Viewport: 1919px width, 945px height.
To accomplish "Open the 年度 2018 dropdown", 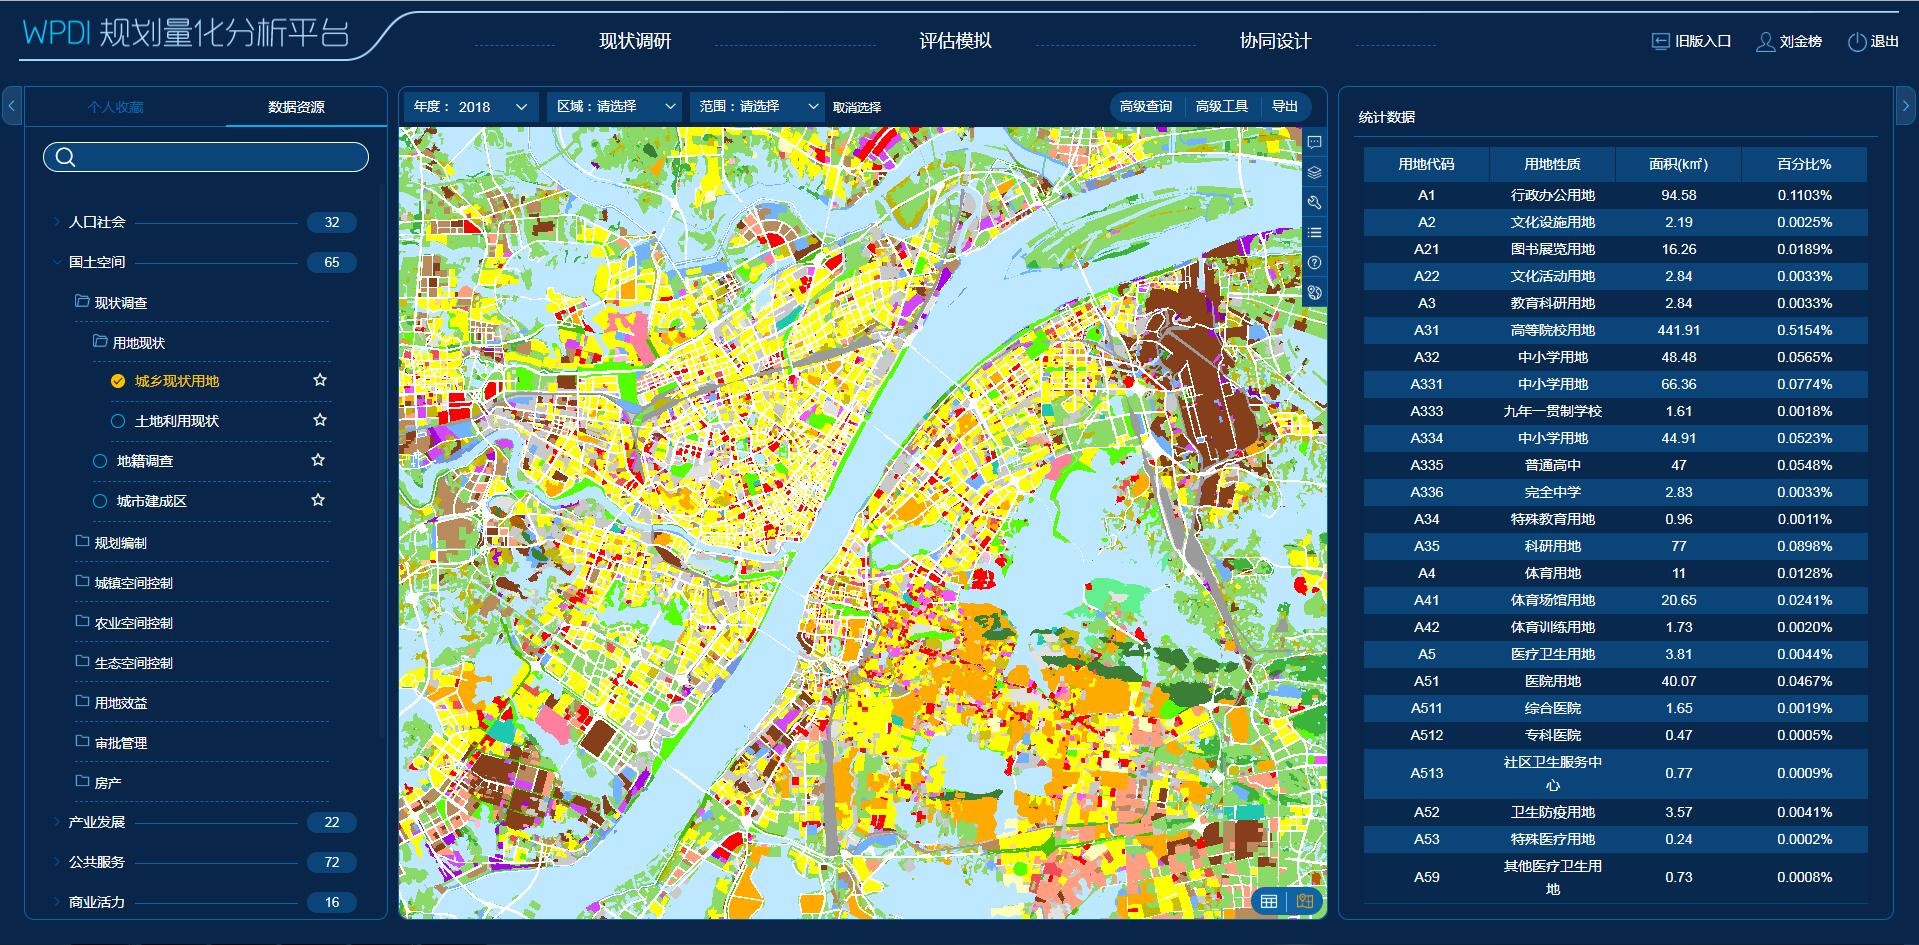I will click(x=471, y=107).
